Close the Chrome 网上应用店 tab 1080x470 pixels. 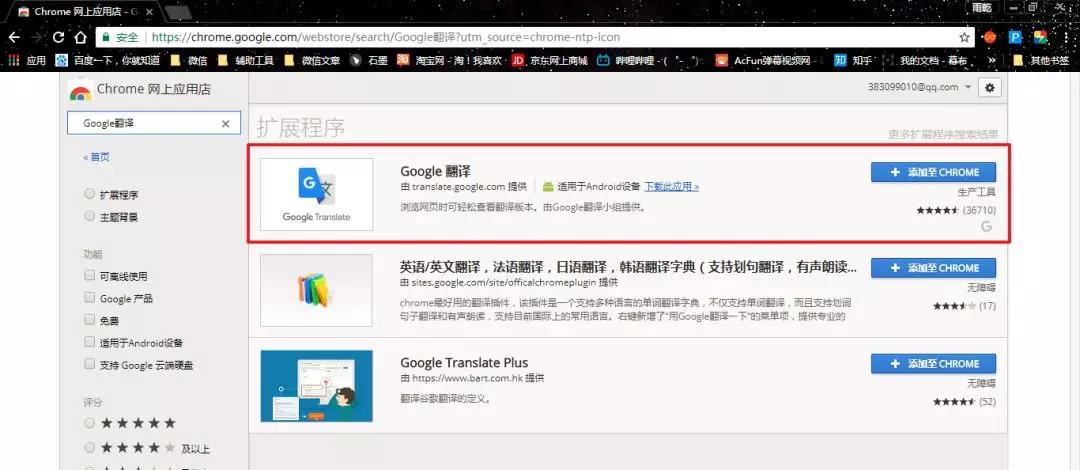click(x=149, y=12)
